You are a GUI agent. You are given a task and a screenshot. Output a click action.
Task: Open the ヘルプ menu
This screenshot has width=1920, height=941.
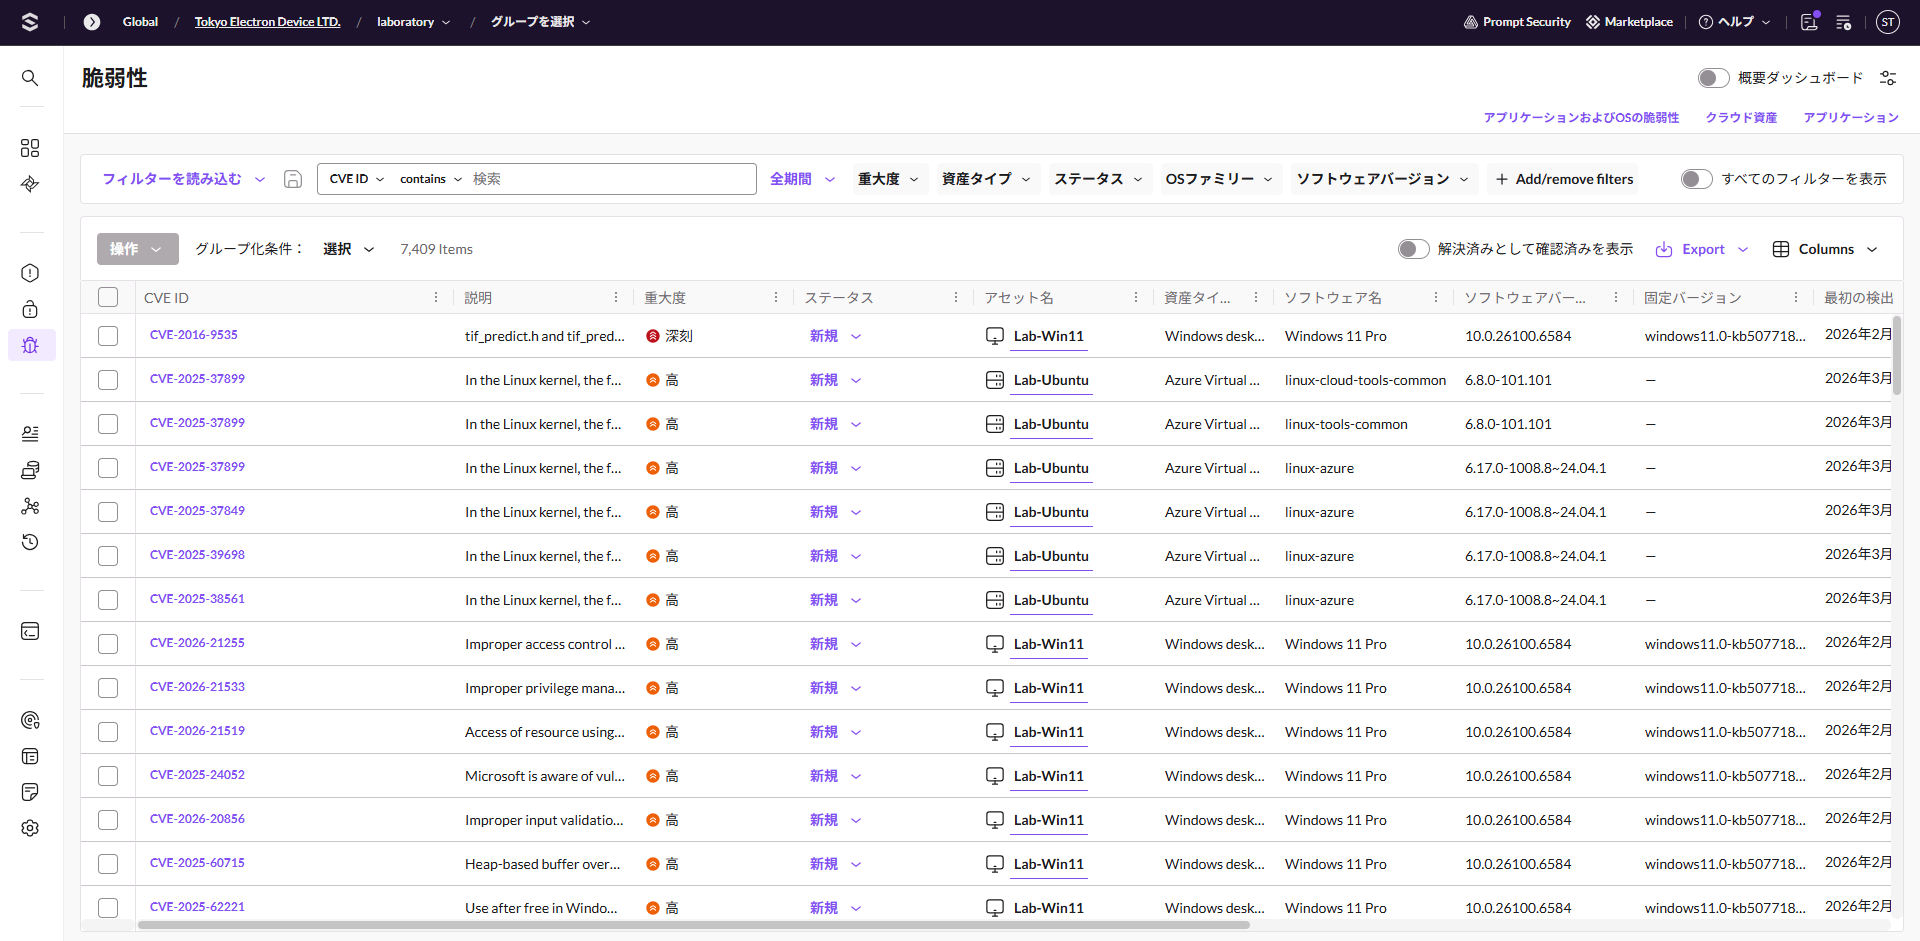click(x=1735, y=22)
